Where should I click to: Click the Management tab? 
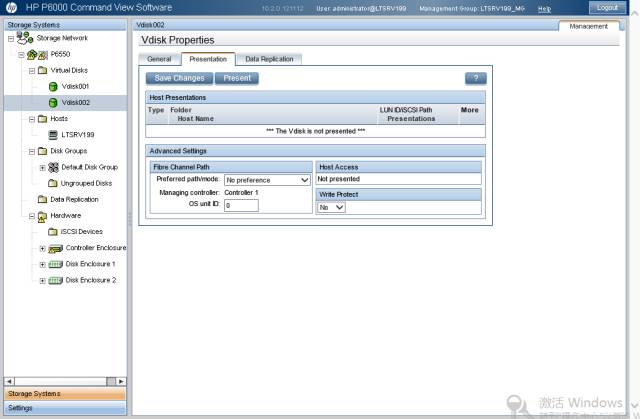coord(589,26)
